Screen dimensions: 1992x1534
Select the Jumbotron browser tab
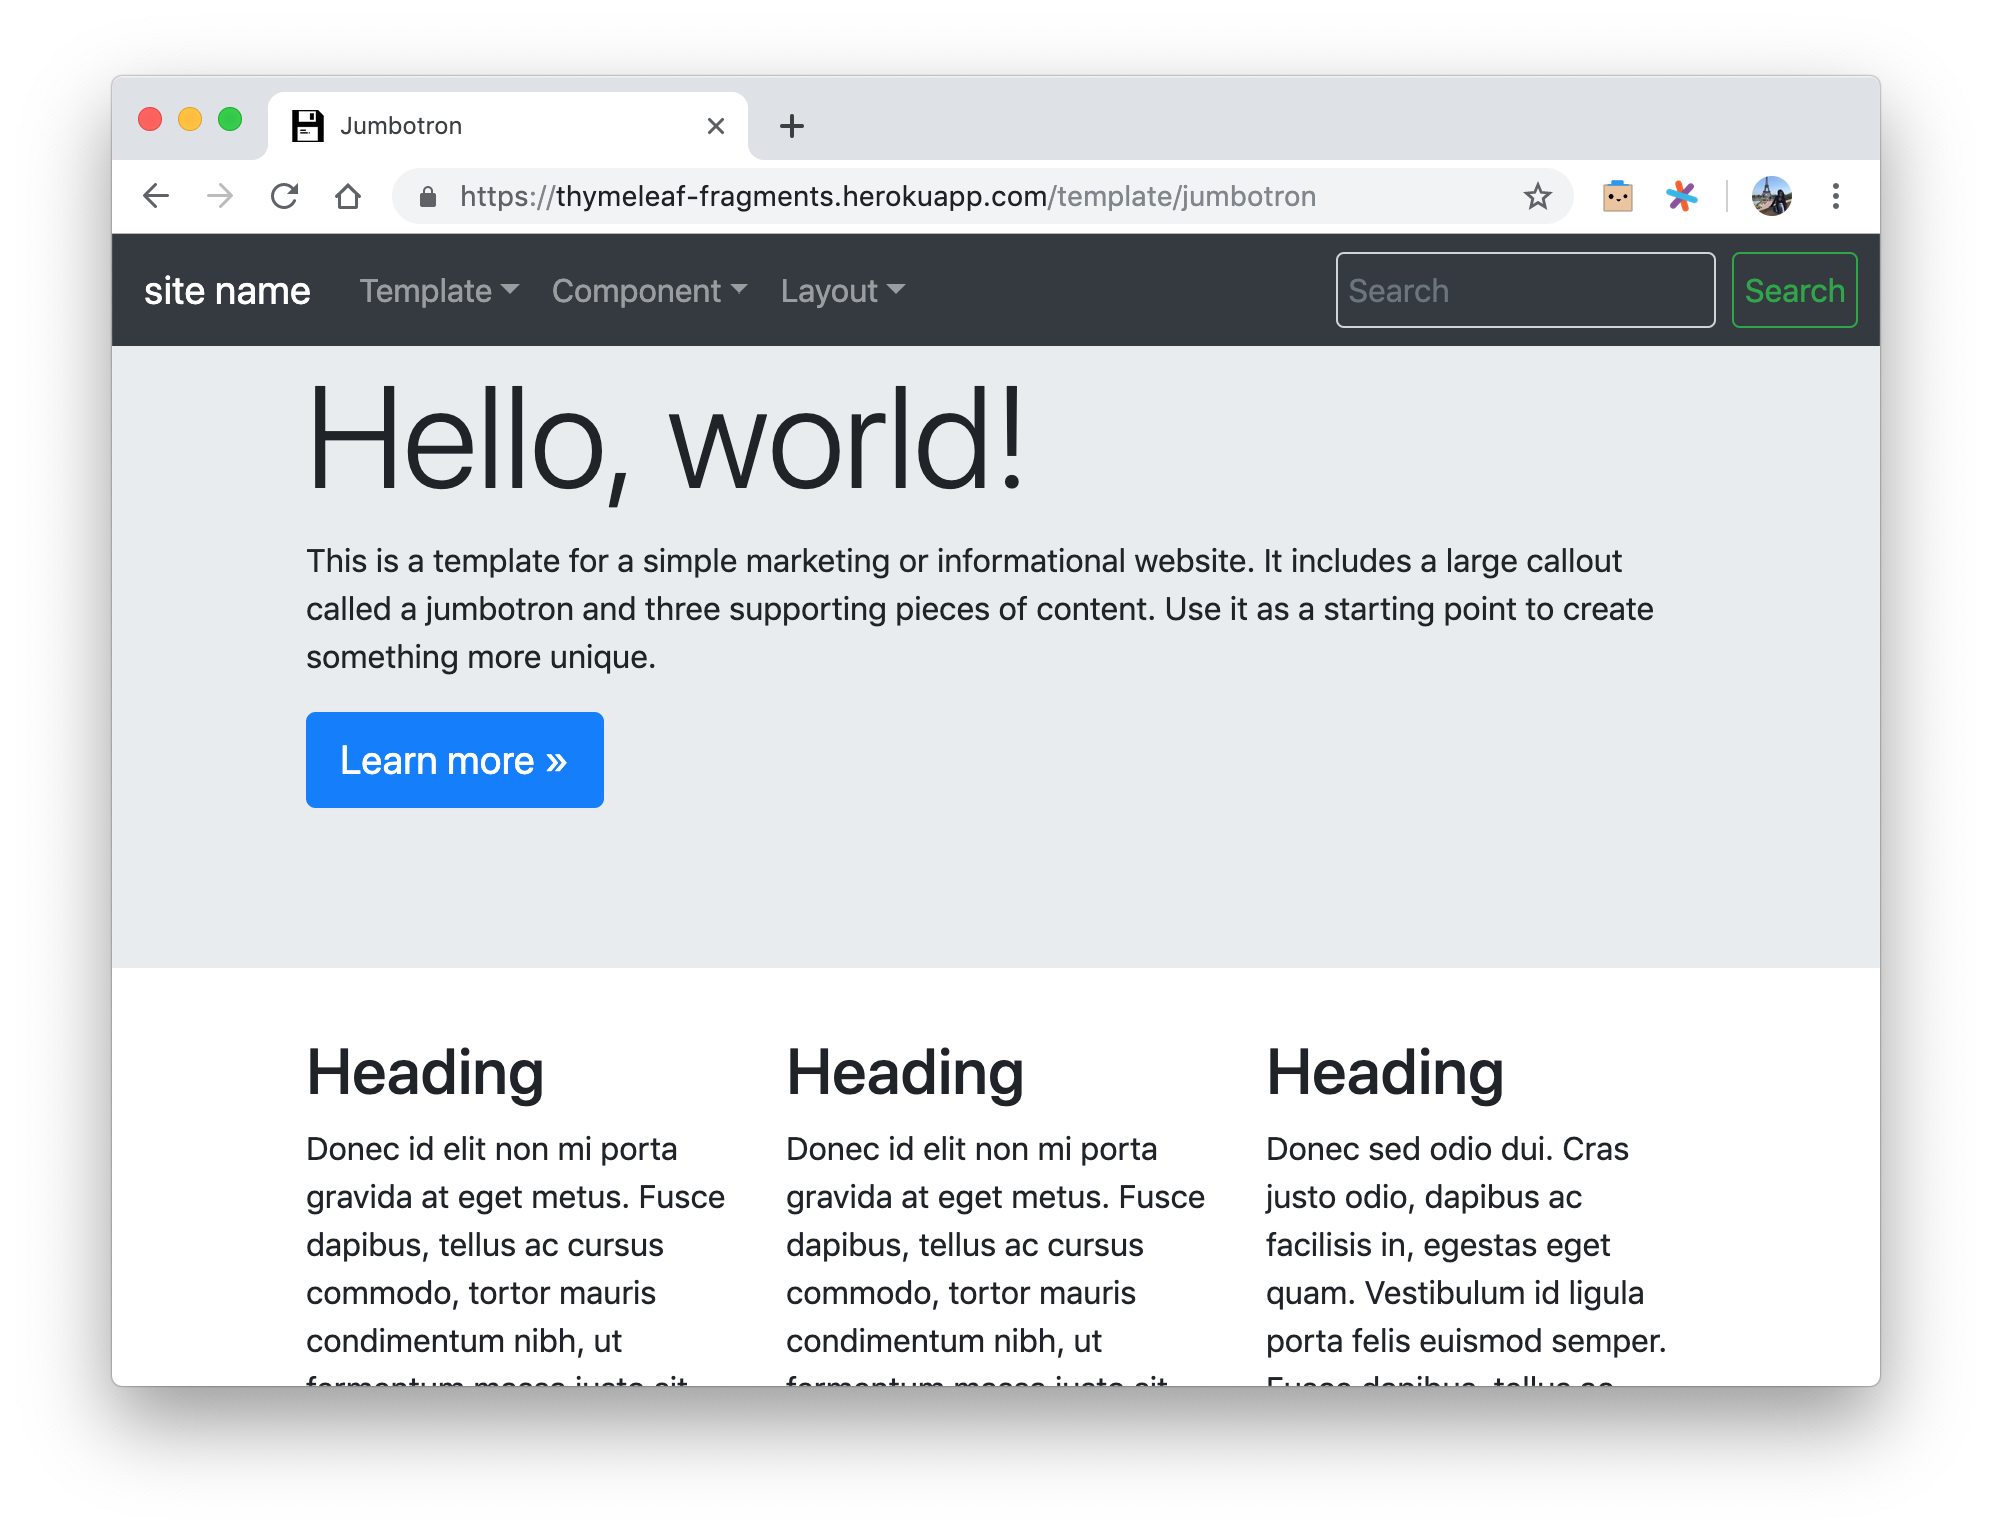480,126
